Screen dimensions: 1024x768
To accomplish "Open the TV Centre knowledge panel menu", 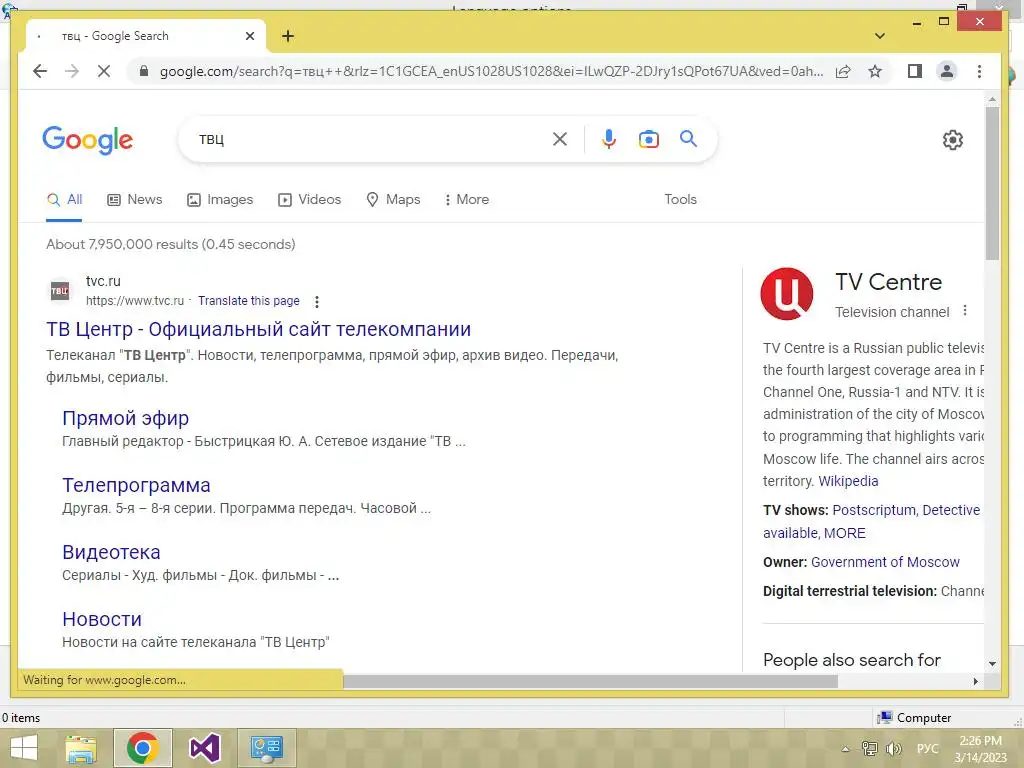I will pos(965,311).
